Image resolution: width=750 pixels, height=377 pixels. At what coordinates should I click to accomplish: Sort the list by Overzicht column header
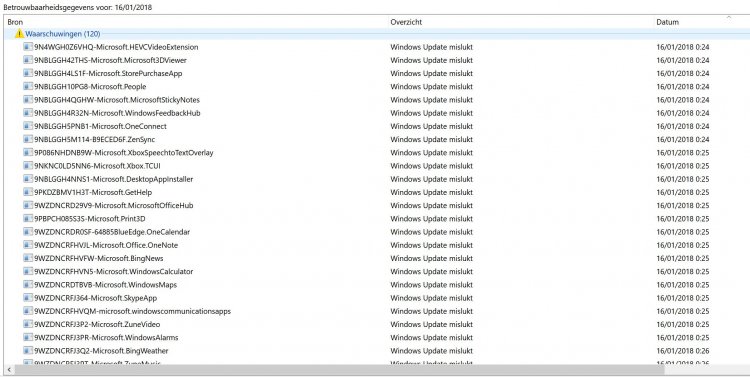click(x=521, y=22)
